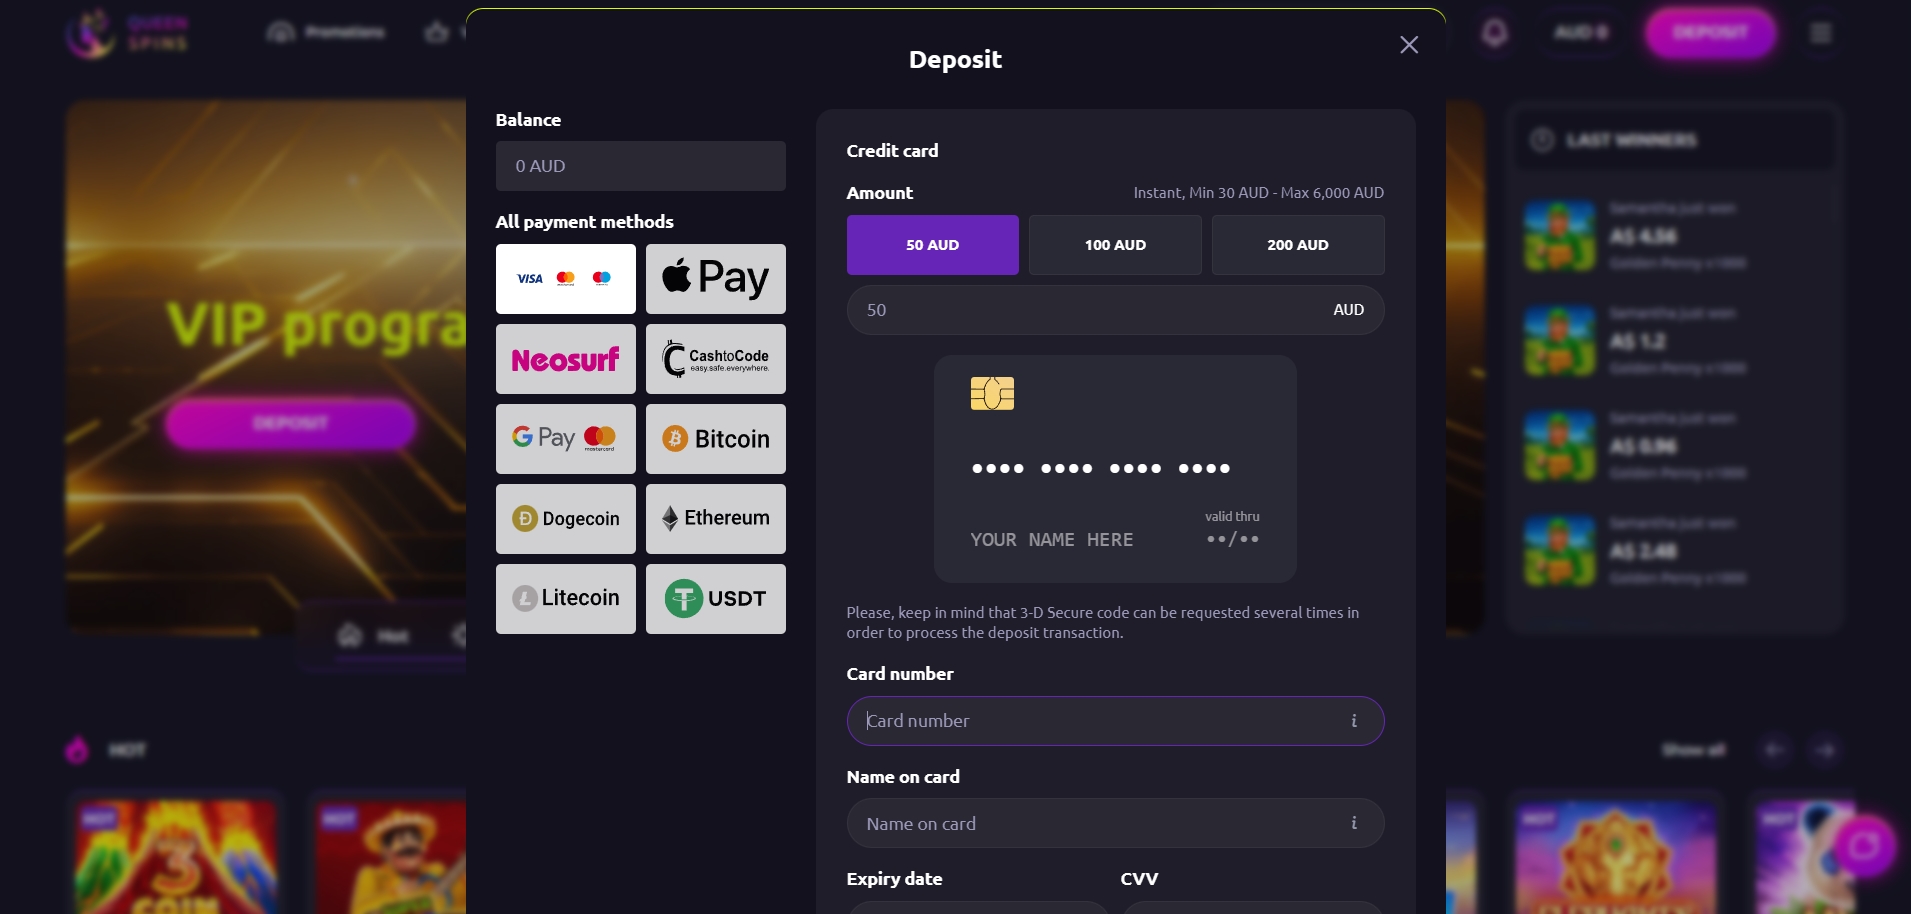The height and width of the screenshot is (914, 1911).
Task: Select Neosurf payment option
Action: coord(565,359)
